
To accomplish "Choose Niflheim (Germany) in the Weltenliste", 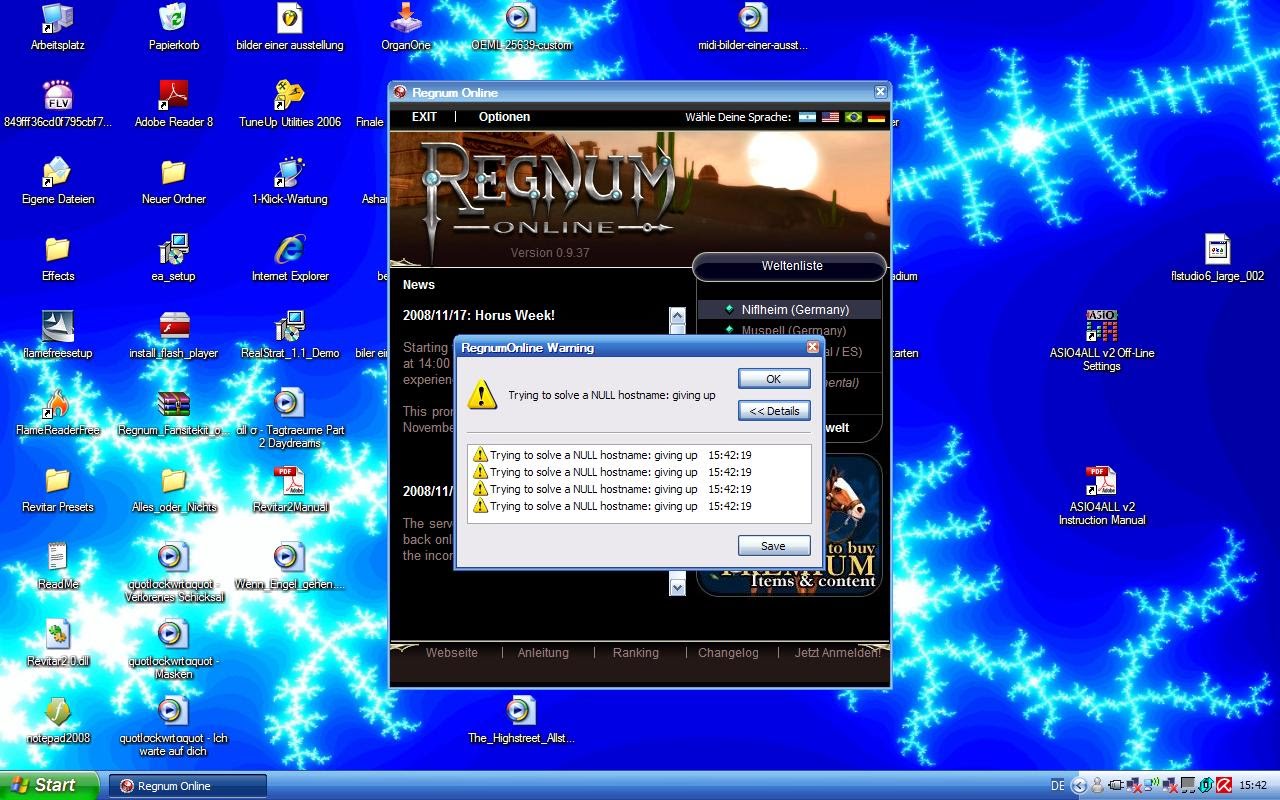I will pos(789,310).
